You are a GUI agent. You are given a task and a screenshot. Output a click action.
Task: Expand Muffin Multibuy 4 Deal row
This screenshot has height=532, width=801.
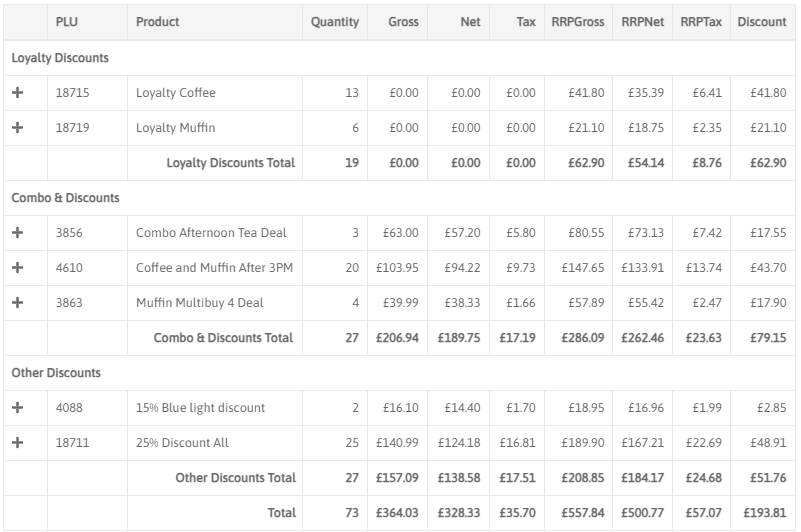[x=17, y=303]
